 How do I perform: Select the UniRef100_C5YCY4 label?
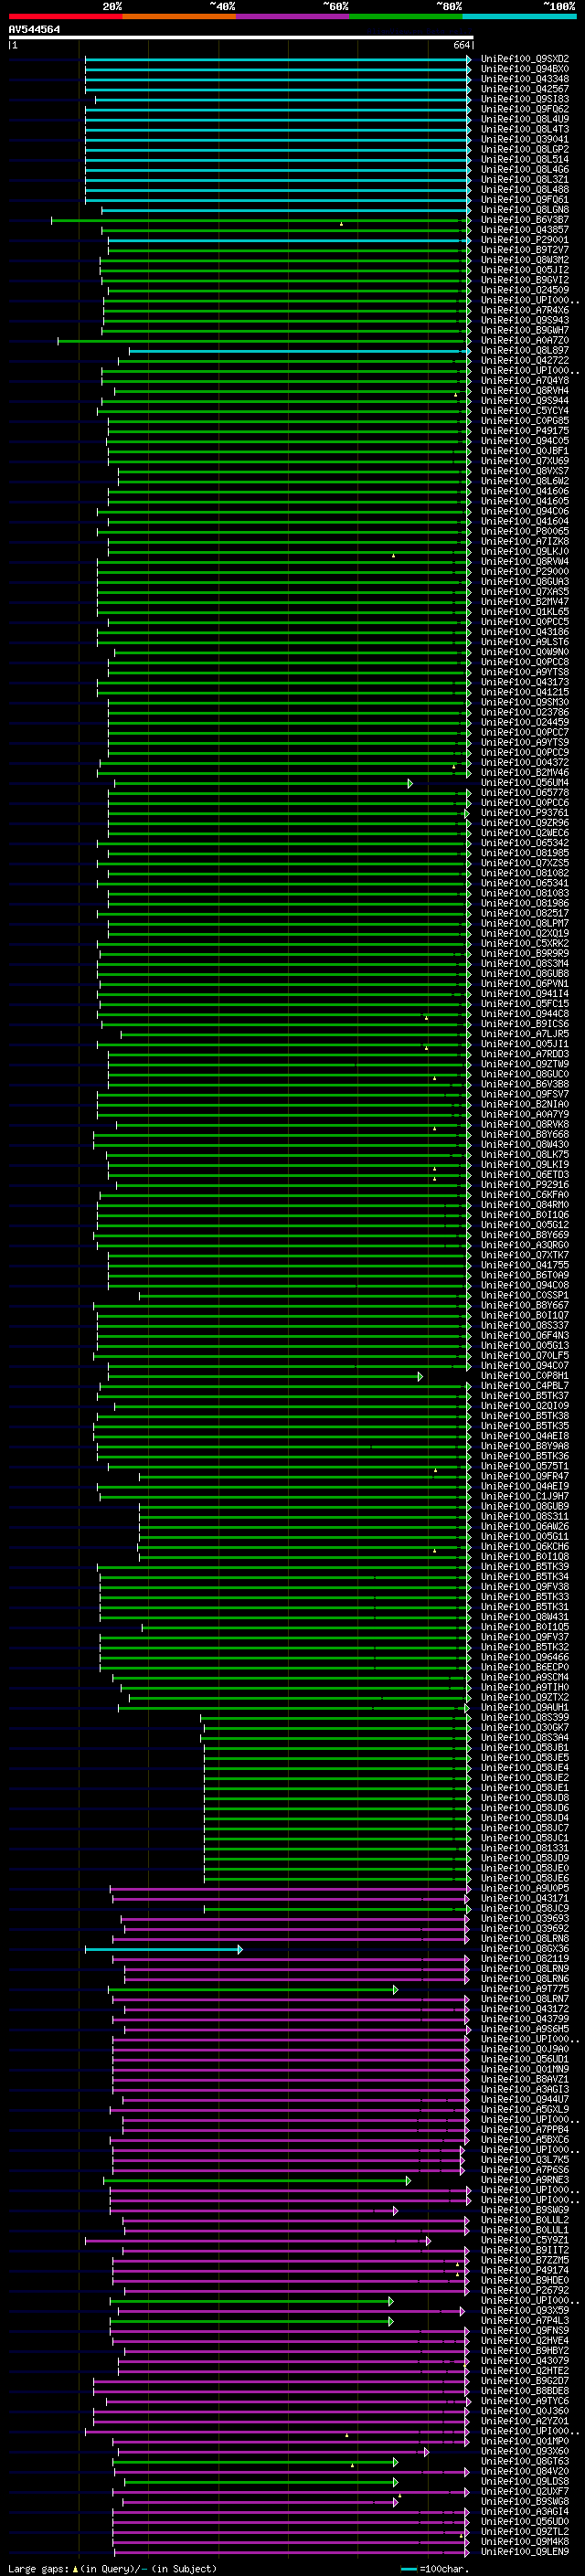pos(525,411)
